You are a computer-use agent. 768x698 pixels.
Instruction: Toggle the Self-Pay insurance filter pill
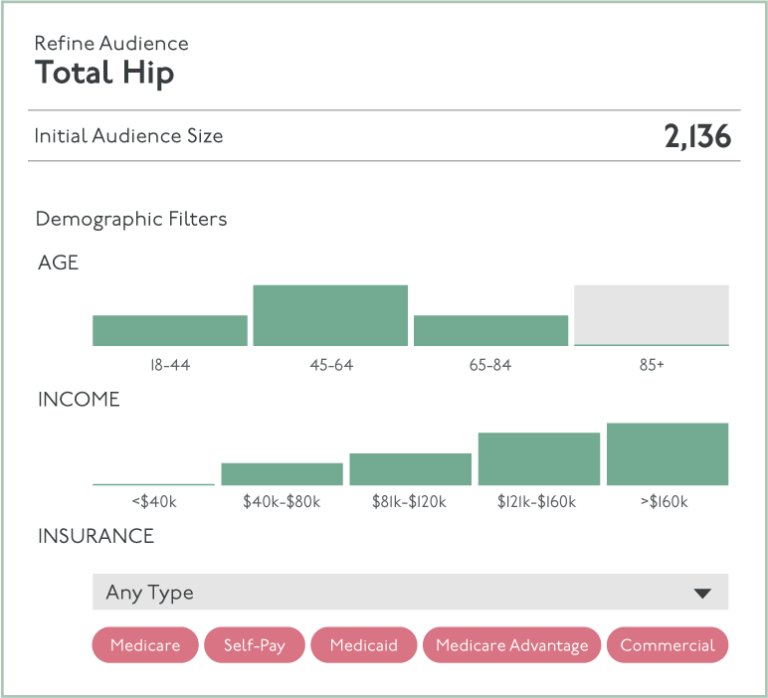255,645
